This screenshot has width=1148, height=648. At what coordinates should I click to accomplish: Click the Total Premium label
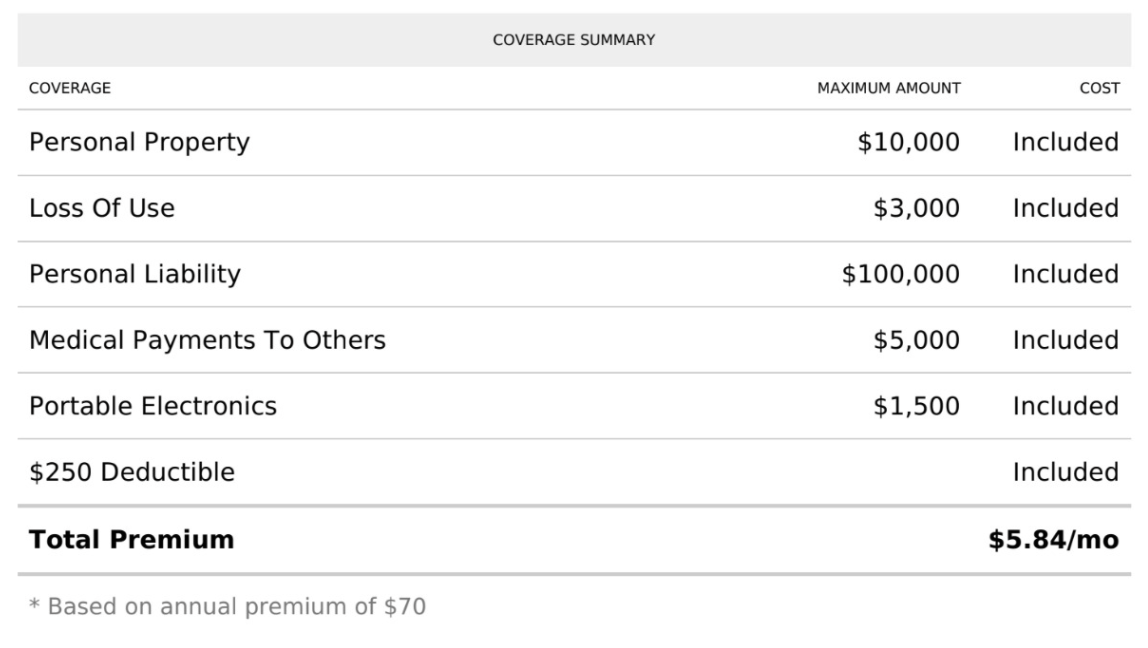click(x=131, y=540)
